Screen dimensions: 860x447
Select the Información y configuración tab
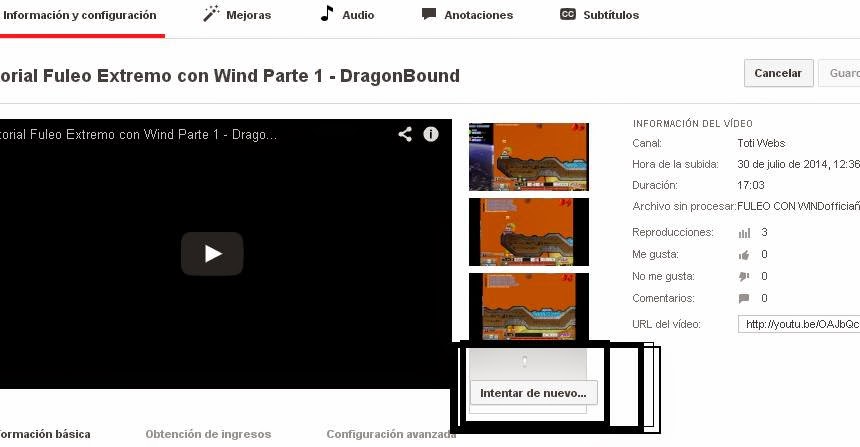coord(79,15)
